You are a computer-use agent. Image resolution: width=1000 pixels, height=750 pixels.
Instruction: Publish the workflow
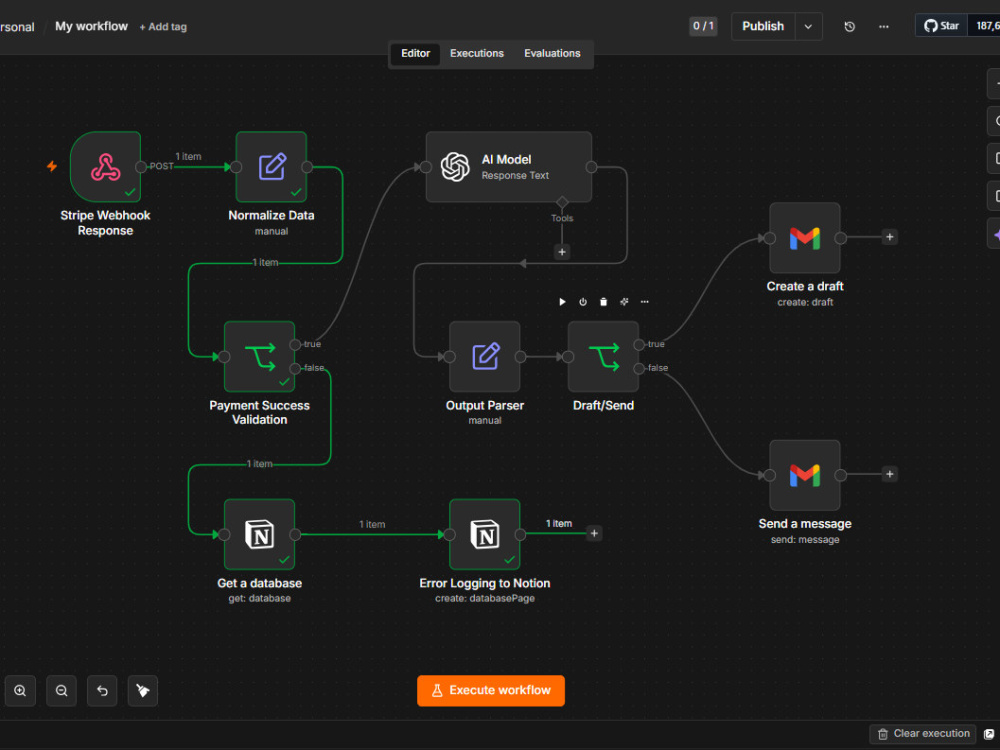point(763,27)
